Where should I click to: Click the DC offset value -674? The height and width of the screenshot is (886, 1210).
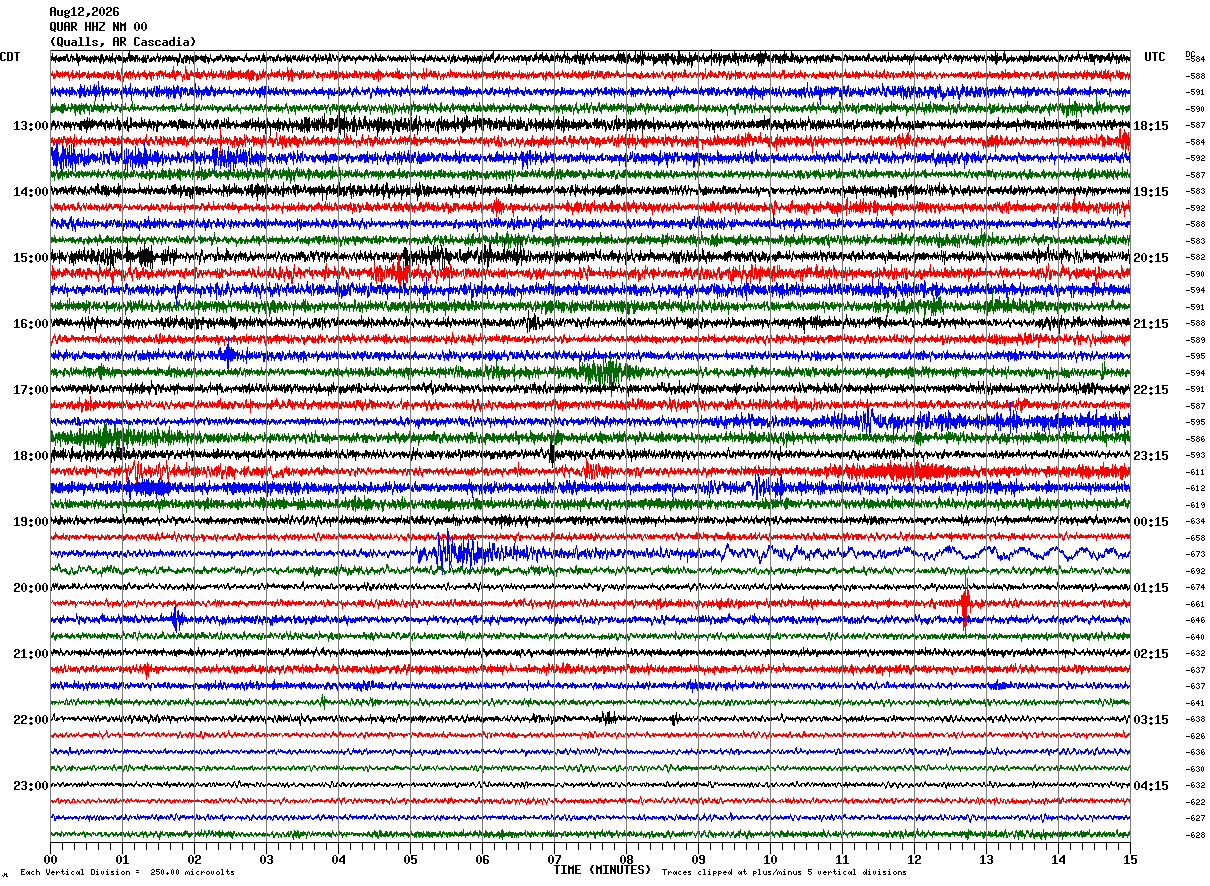click(x=1195, y=587)
